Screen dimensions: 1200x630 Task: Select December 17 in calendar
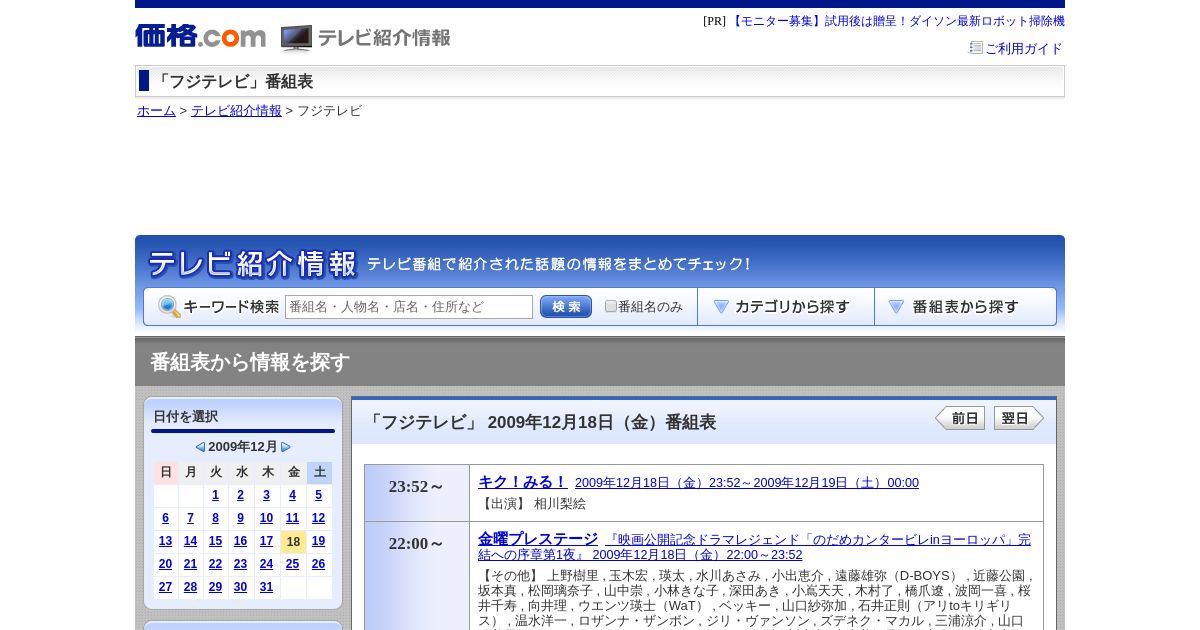[x=266, y=541]
